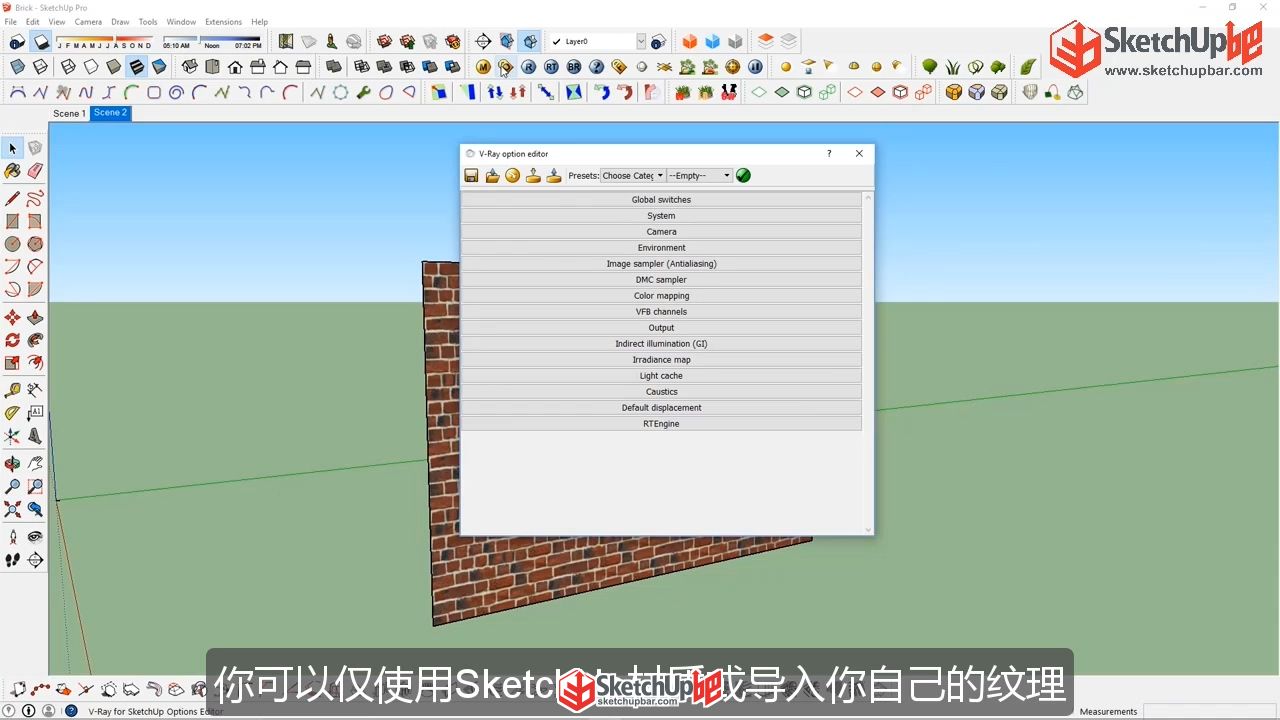
Task: Expand the Global switches rollout
Action: pyautogui.click(x=661, y=200)
